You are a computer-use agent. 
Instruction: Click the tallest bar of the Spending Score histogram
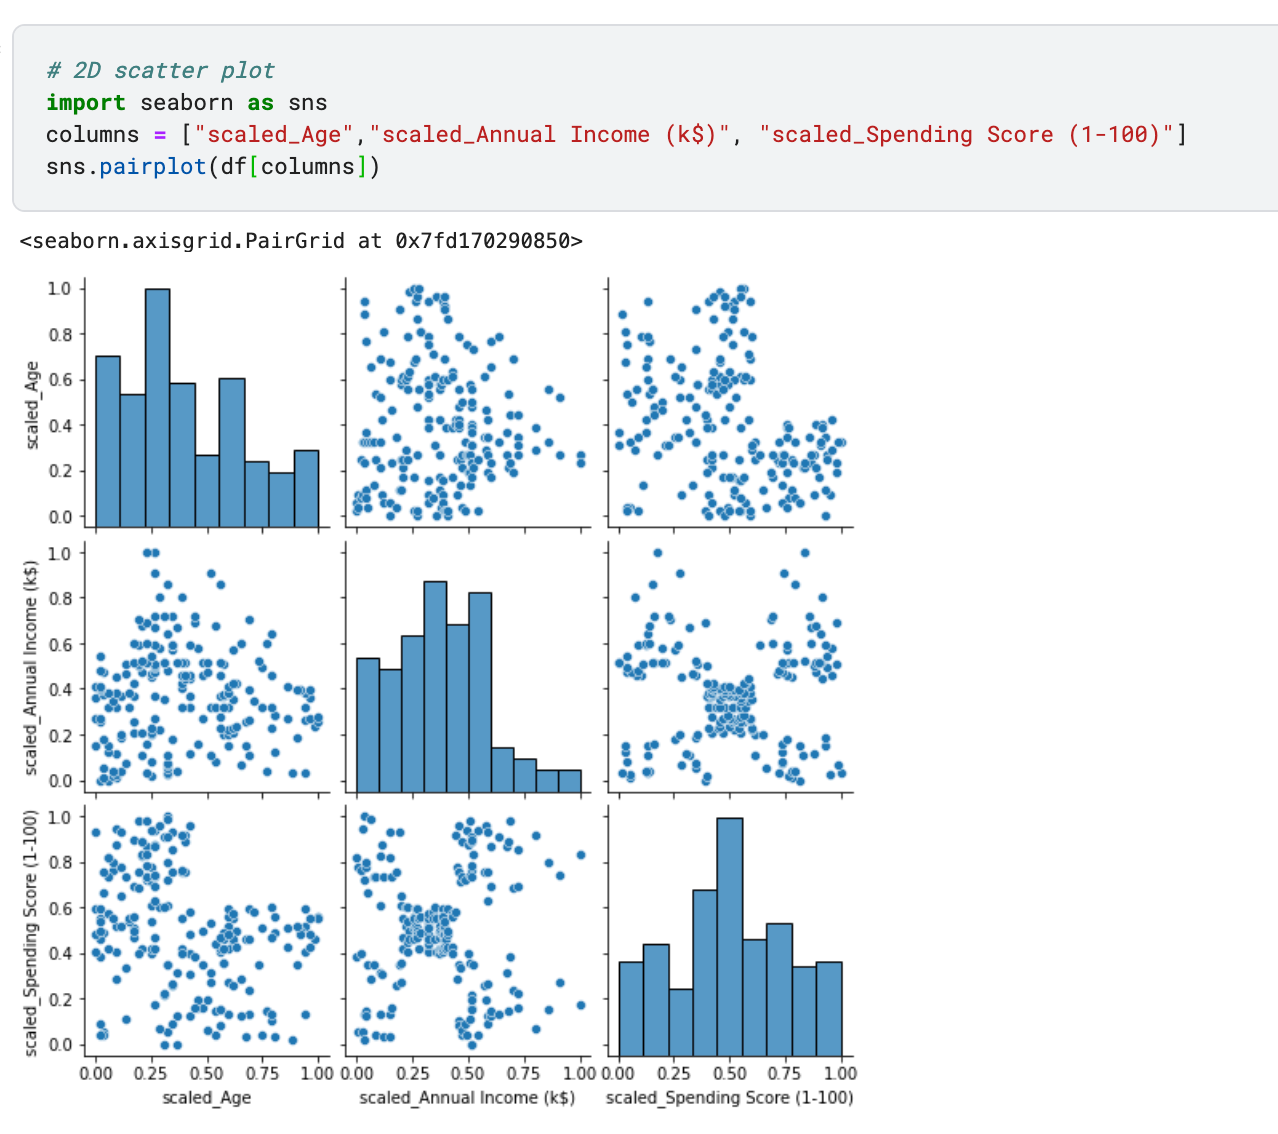730,937
